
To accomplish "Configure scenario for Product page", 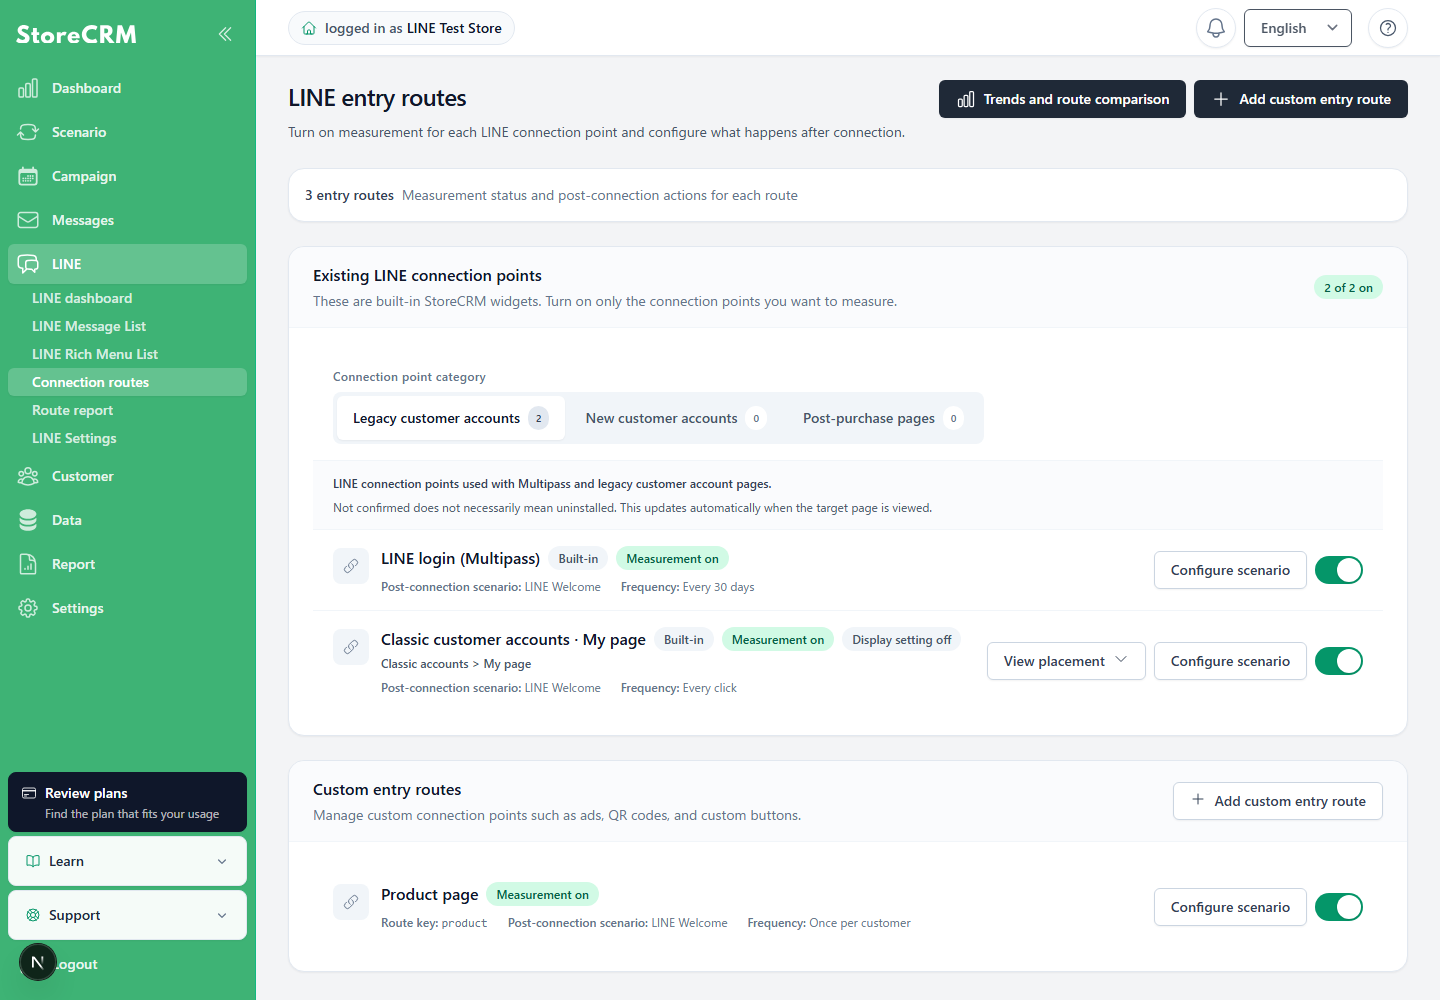I will (1230, 907).
